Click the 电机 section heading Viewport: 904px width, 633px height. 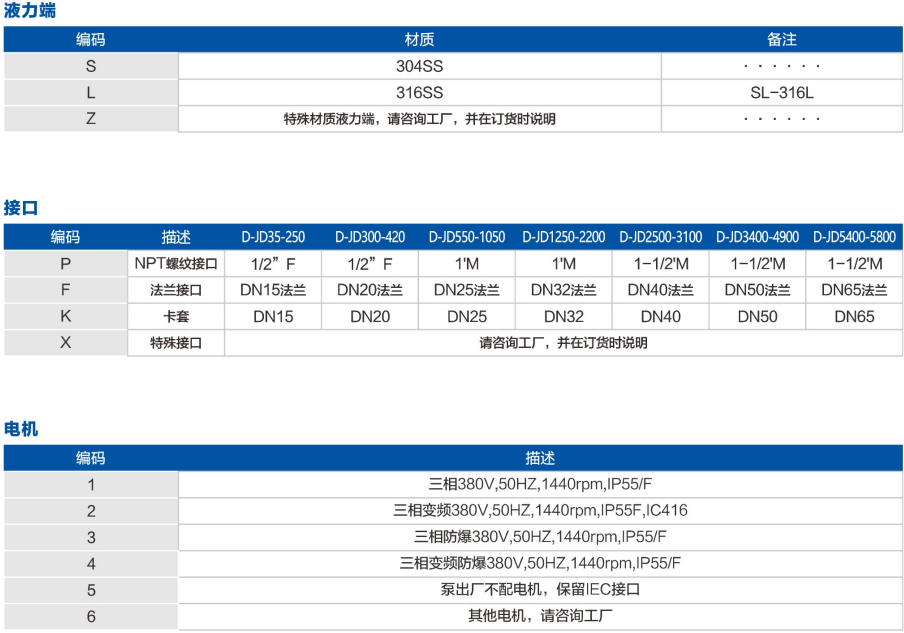21,429
